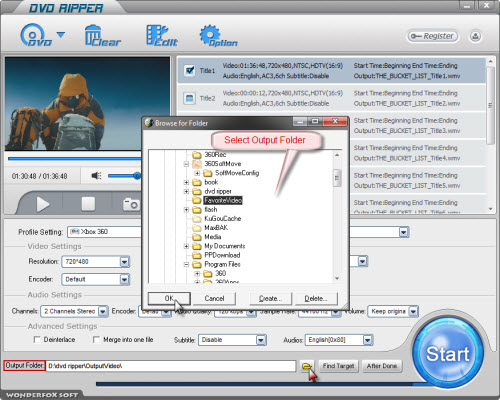Click Output:THE_BUCKET_LIST_Title3.wmv text
Screen dimensions: 500x400
coord(407,131)
